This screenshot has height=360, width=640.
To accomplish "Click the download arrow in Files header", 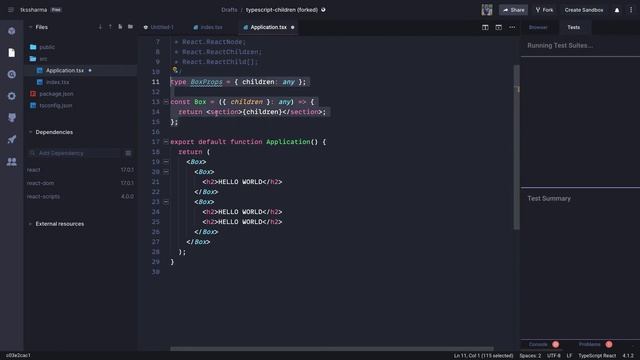I will click(x=100, y=27).
